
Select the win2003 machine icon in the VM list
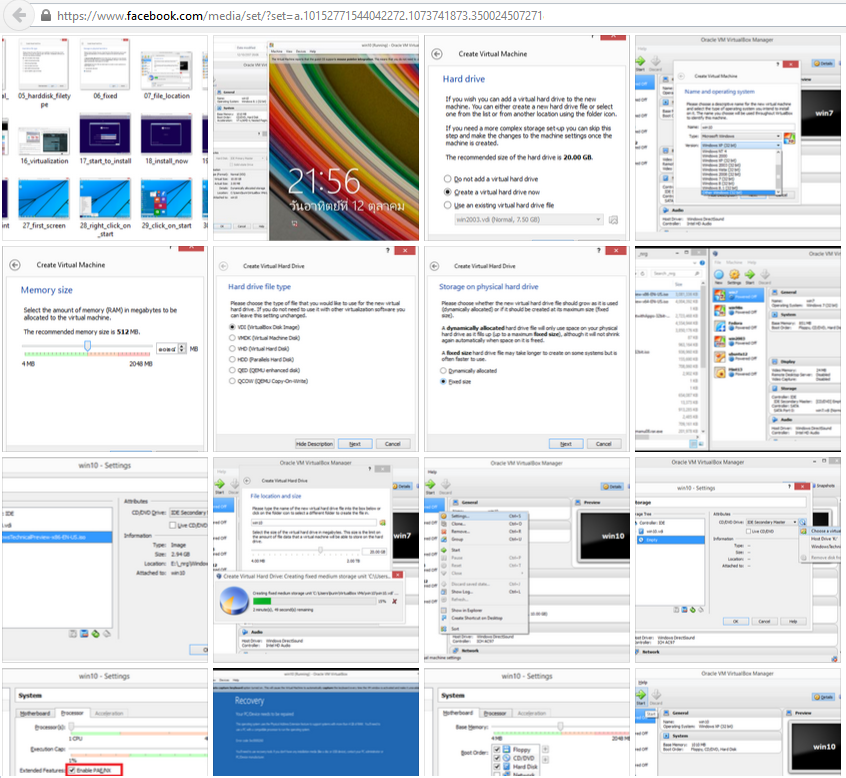click(720, 342)
